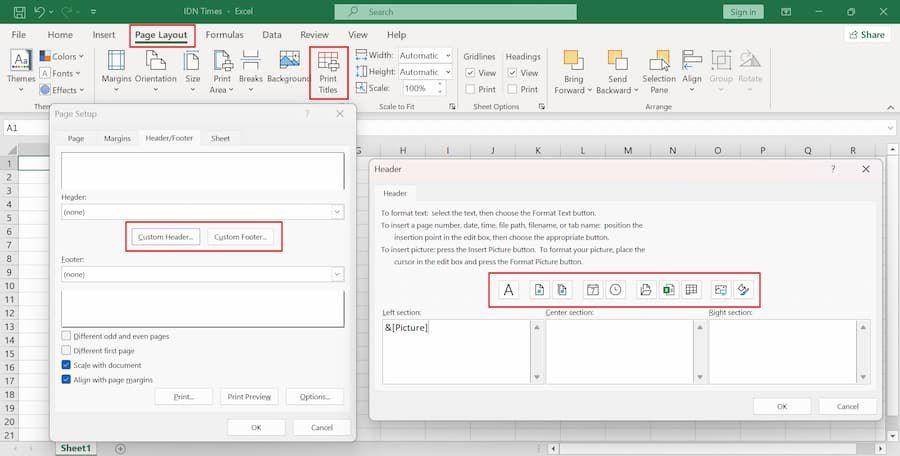Click the Send Backward icon
900x456 pixels.
click(618, 60)
